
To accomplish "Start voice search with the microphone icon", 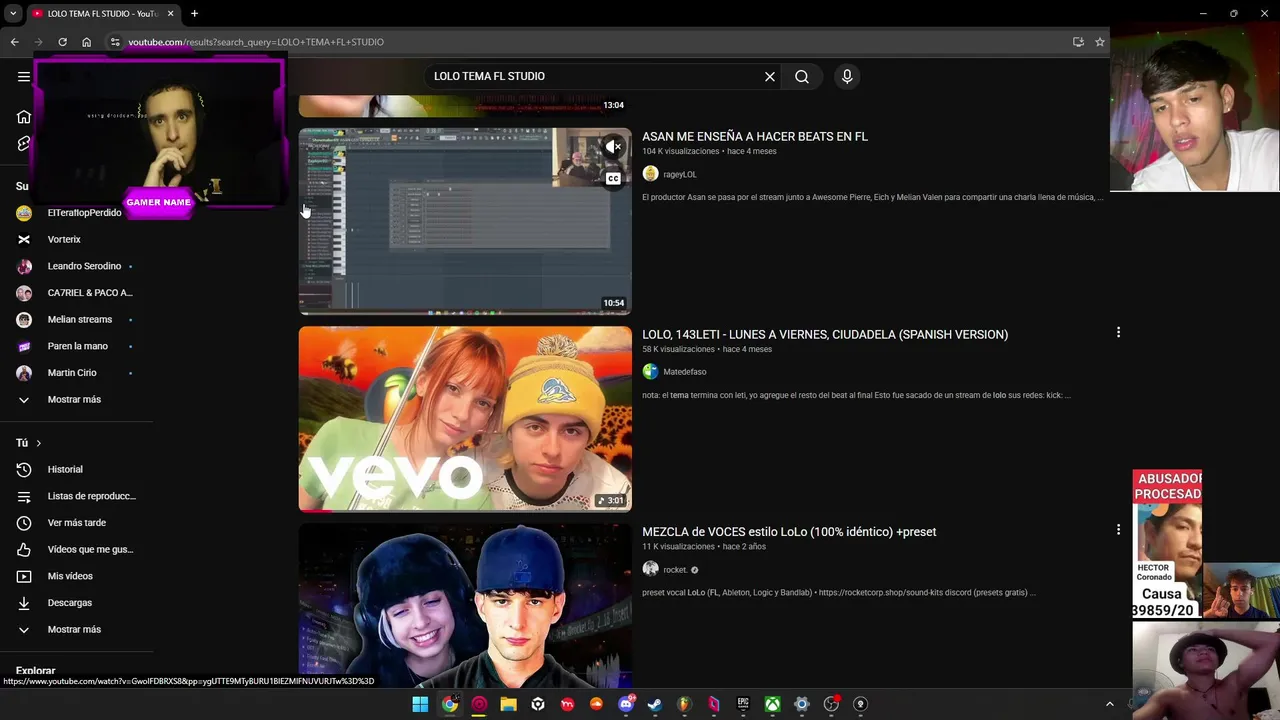I will [847, 76].
